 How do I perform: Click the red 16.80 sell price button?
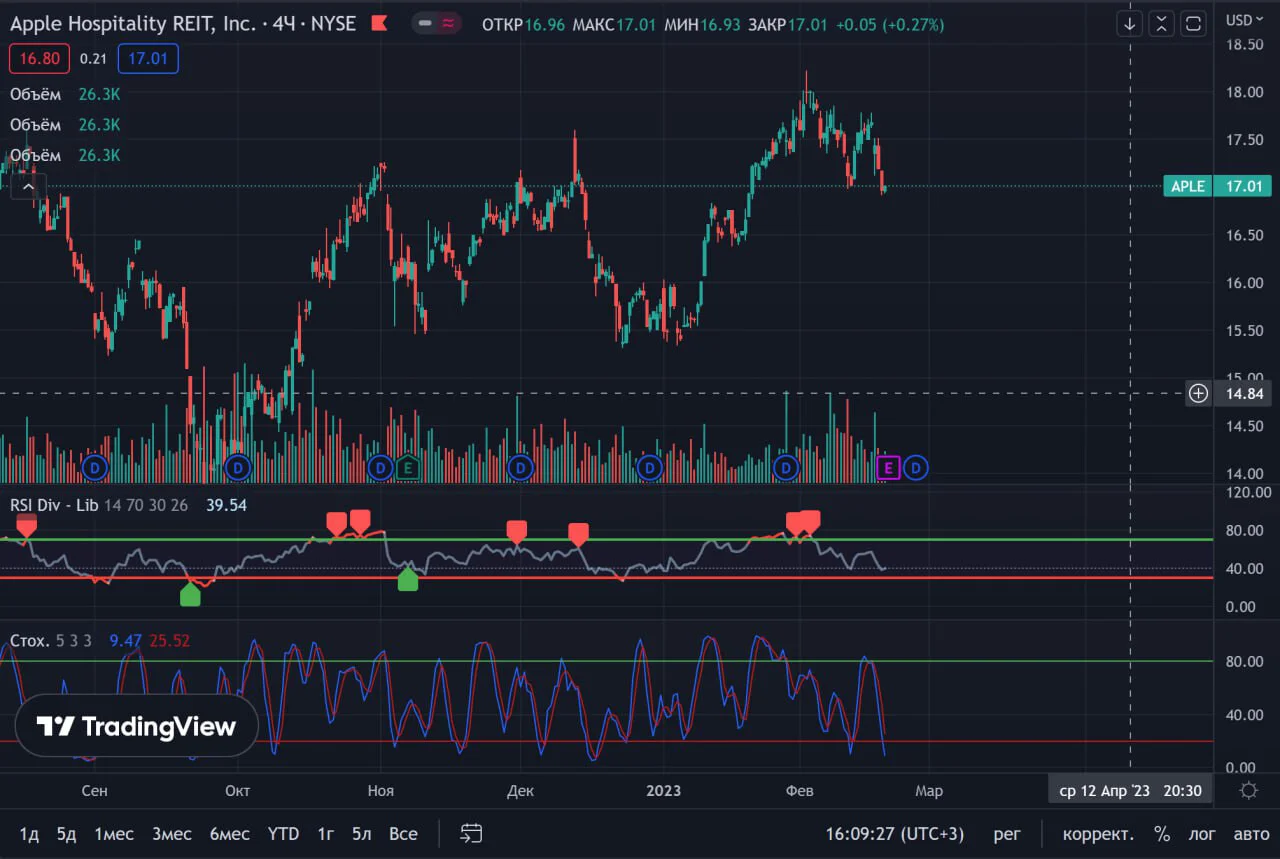pyautogui.click(x=40, y=59)
